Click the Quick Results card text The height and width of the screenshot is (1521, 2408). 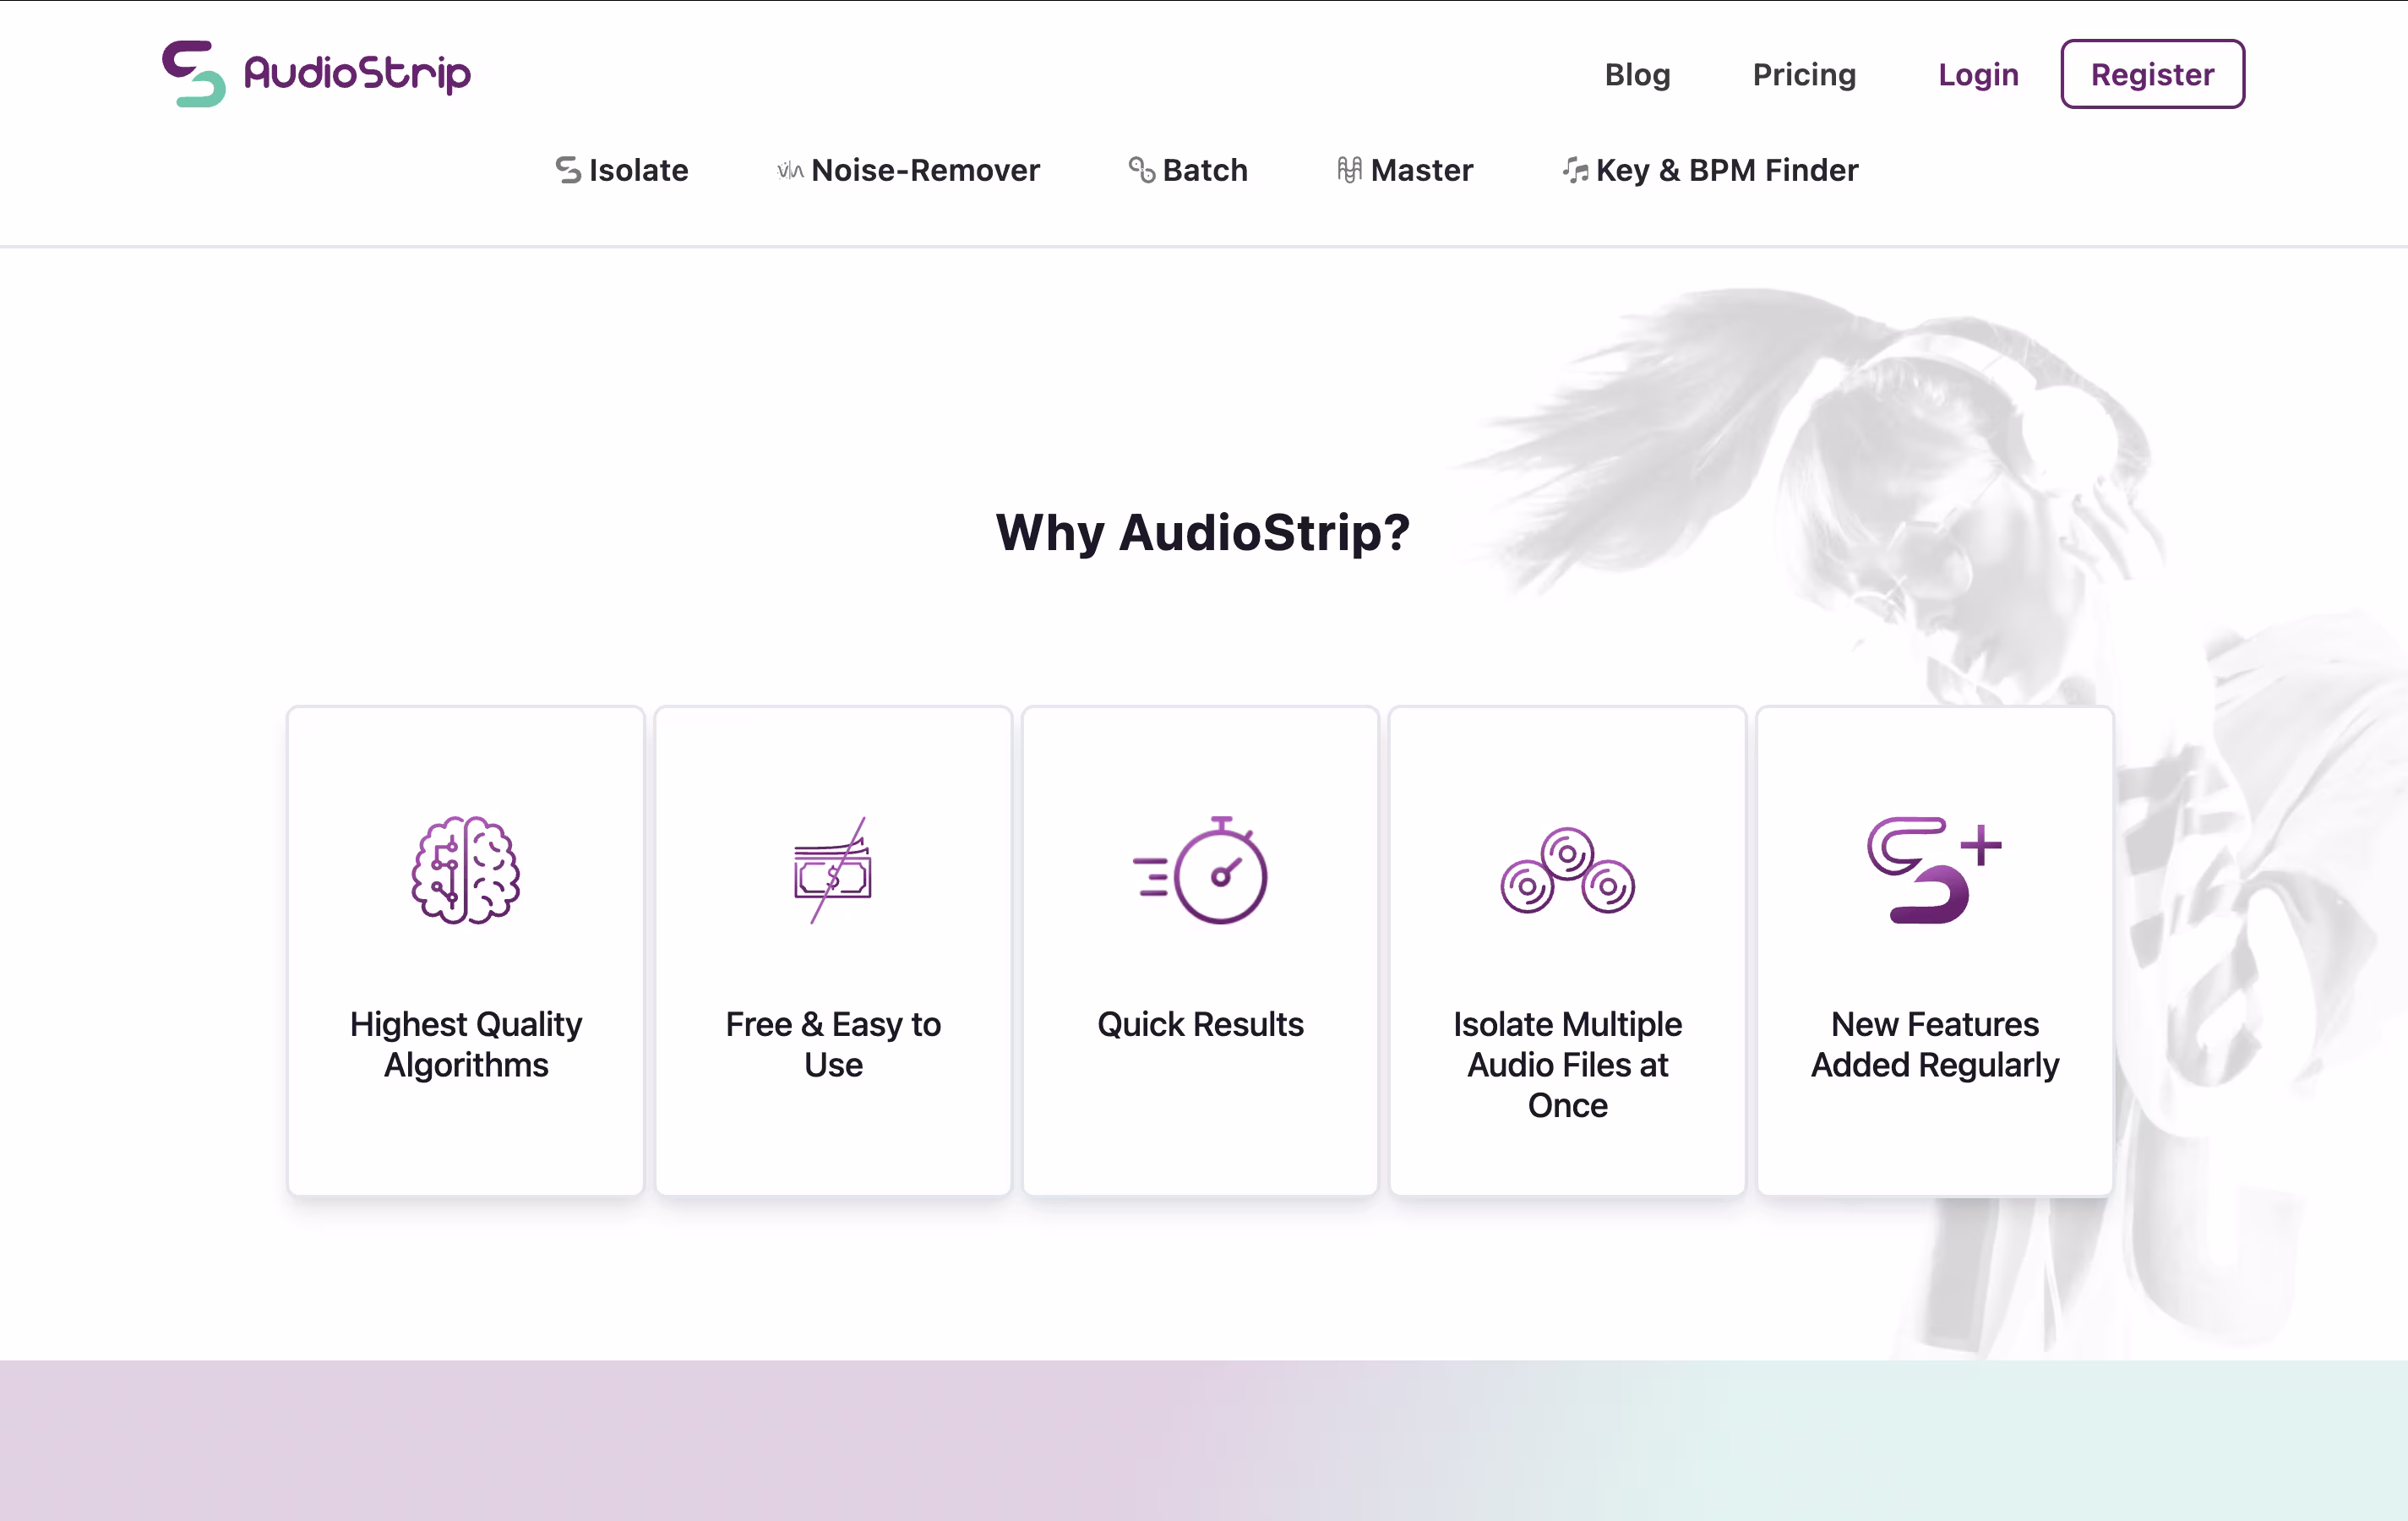[1200, 1024]
